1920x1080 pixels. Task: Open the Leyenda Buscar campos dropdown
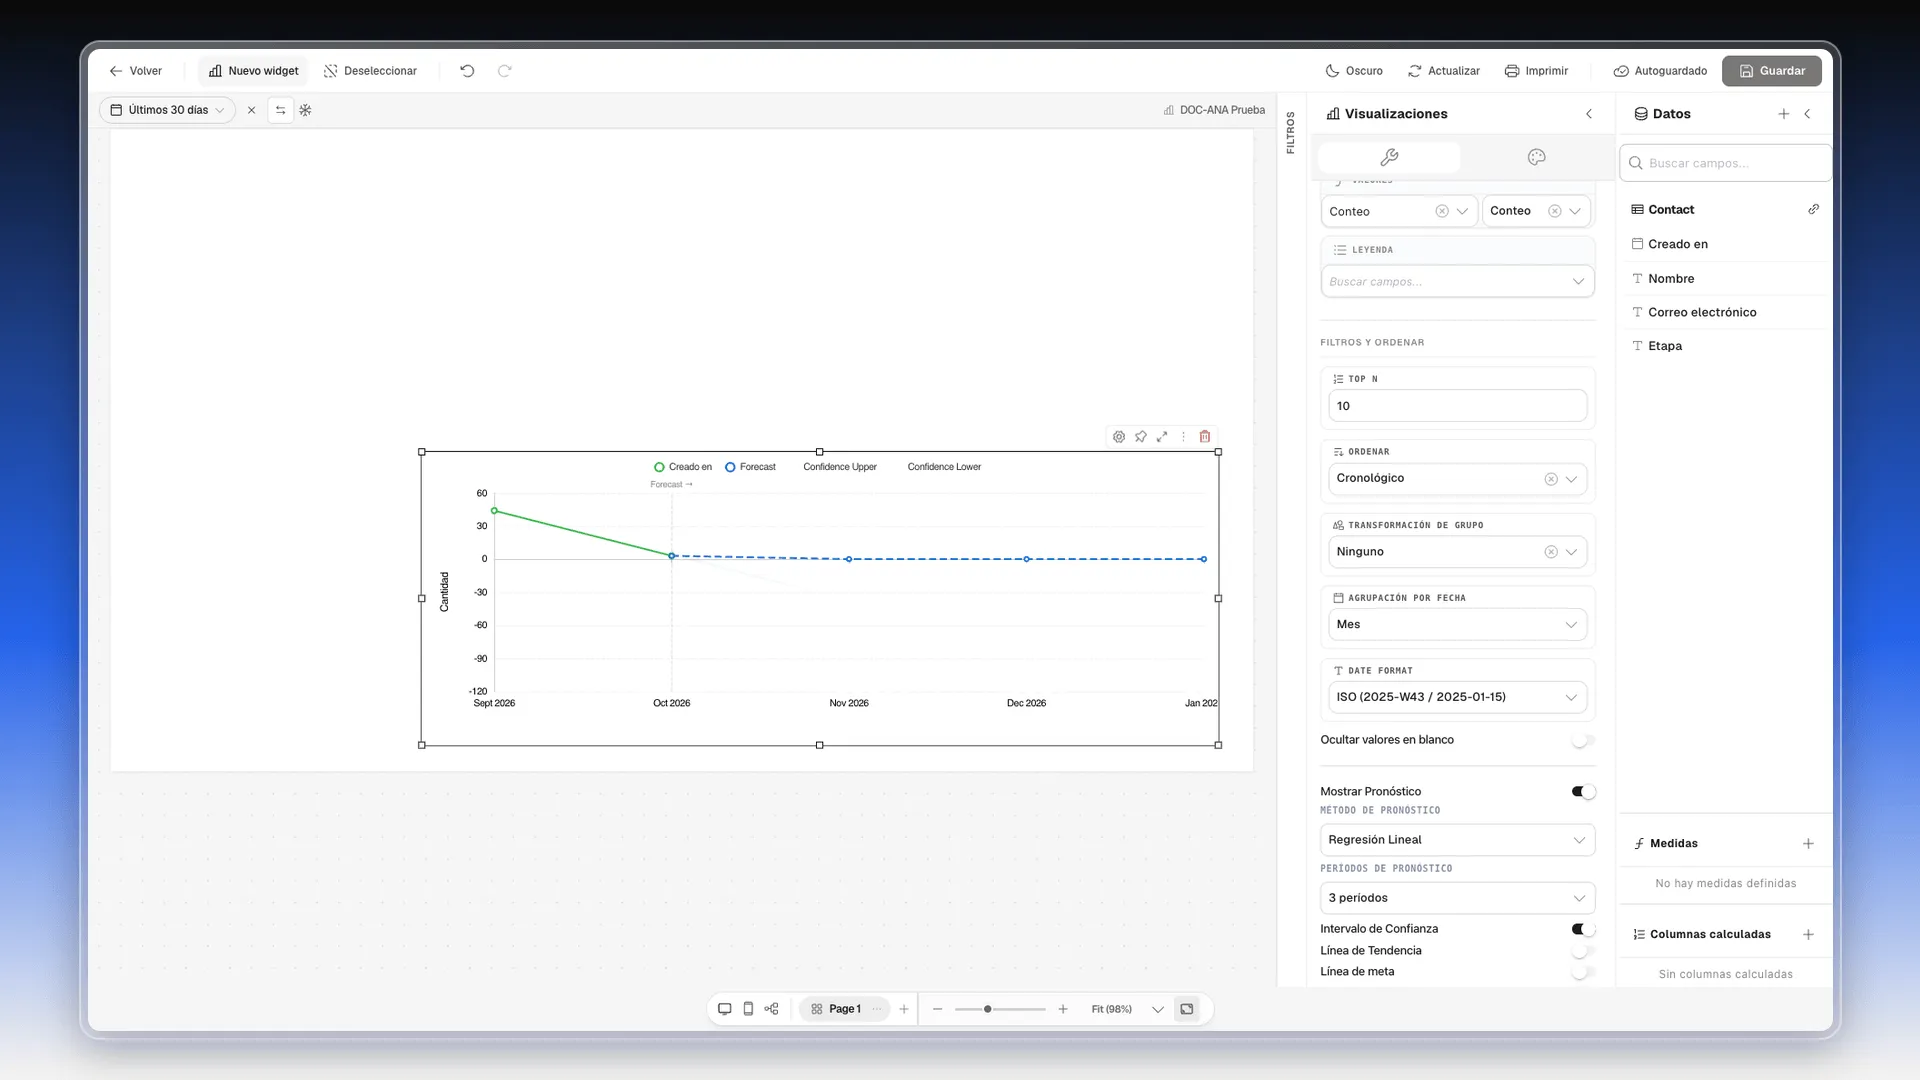click(1457, 282)
